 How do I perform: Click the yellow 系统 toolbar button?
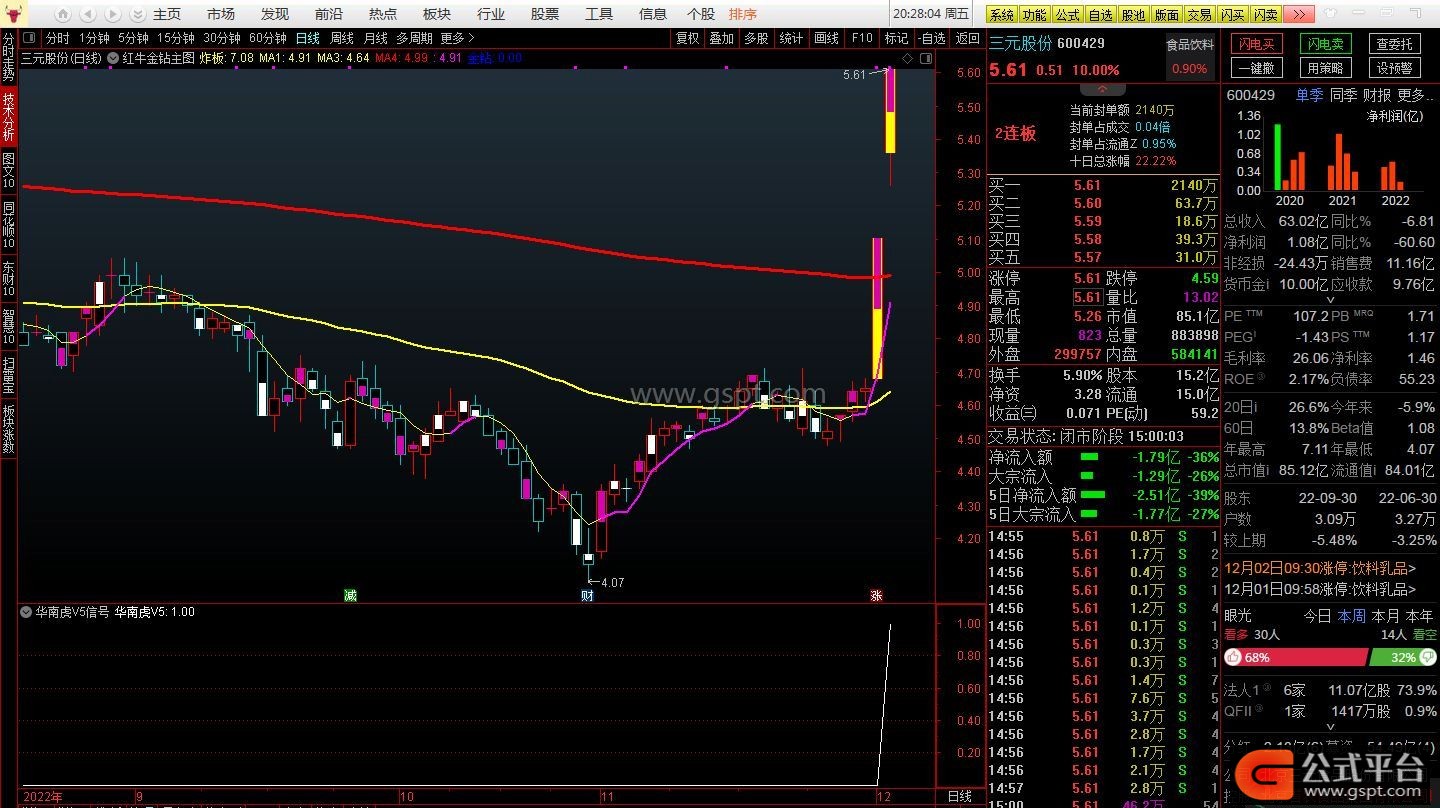[x=1002, y=14]
